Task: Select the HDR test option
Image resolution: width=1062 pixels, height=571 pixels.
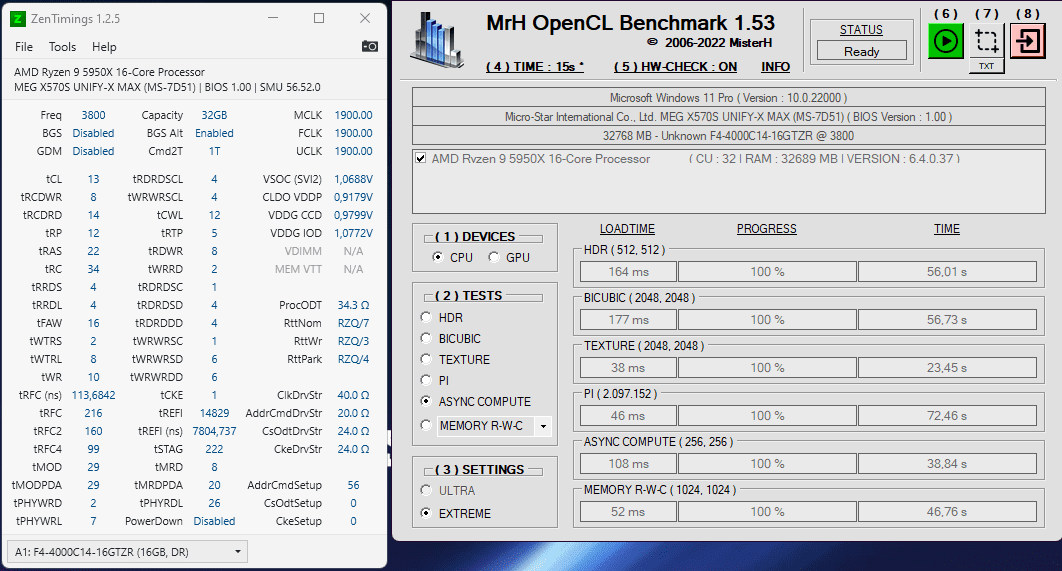Action: coord(426,317)
